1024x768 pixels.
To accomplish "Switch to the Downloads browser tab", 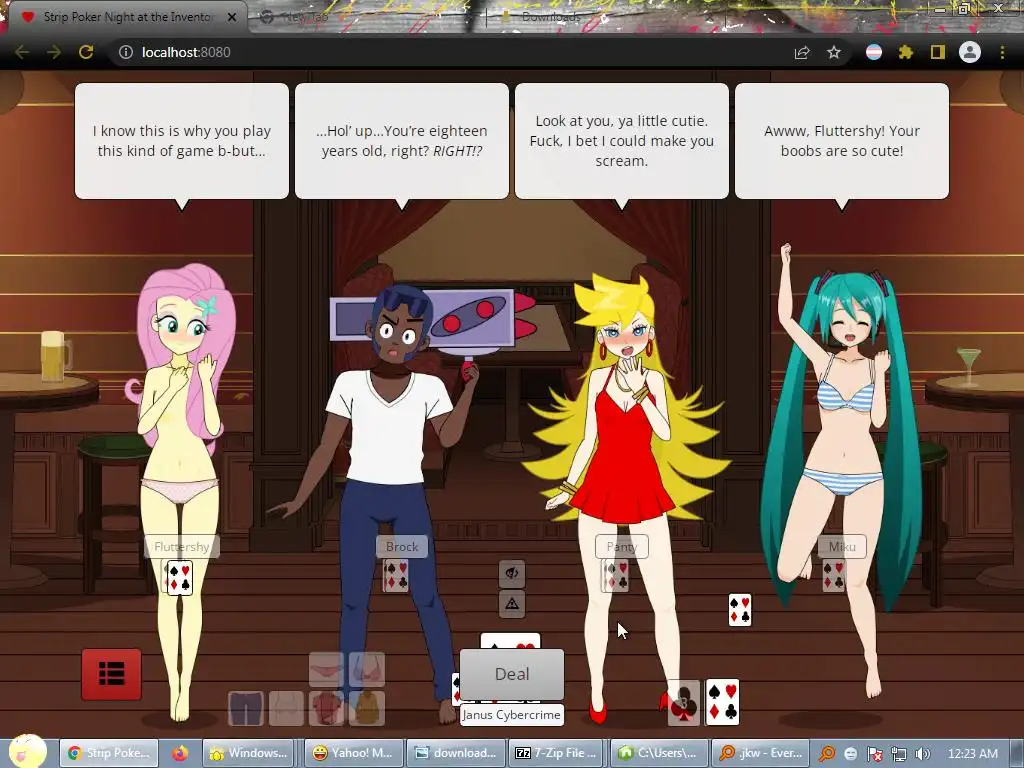I will (550, 17).
